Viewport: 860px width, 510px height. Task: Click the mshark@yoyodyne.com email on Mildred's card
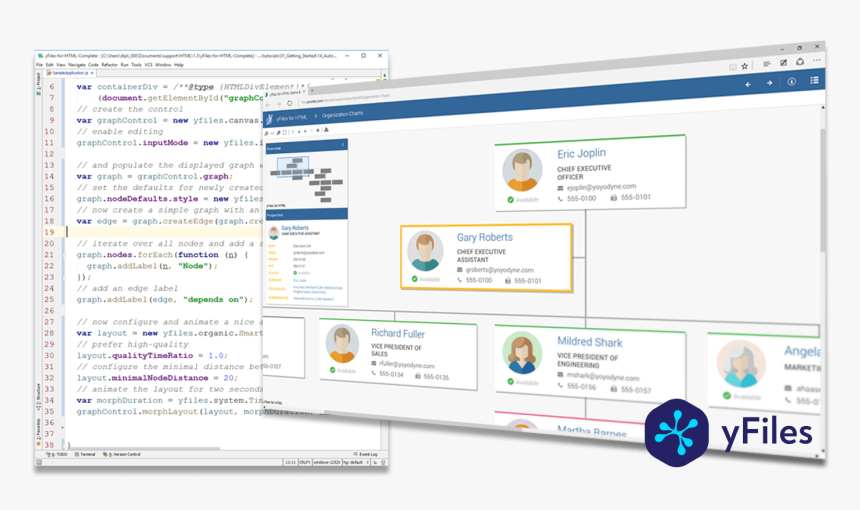[x=603, y=376]
